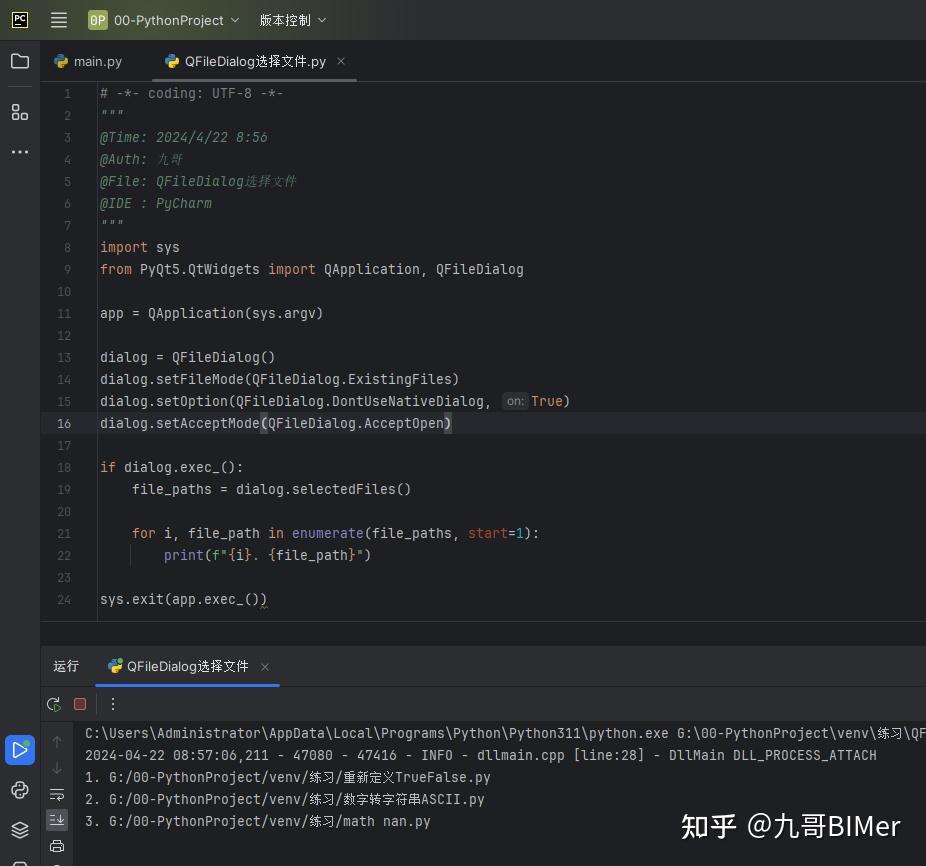Open the Python Console snake icon
This screenshot has width=926, height=866.
tap(20, 791)
